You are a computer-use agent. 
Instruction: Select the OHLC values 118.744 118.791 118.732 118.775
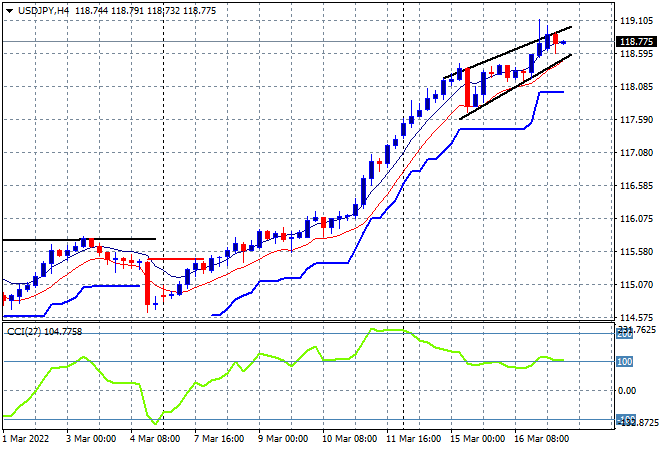point(146,11)
